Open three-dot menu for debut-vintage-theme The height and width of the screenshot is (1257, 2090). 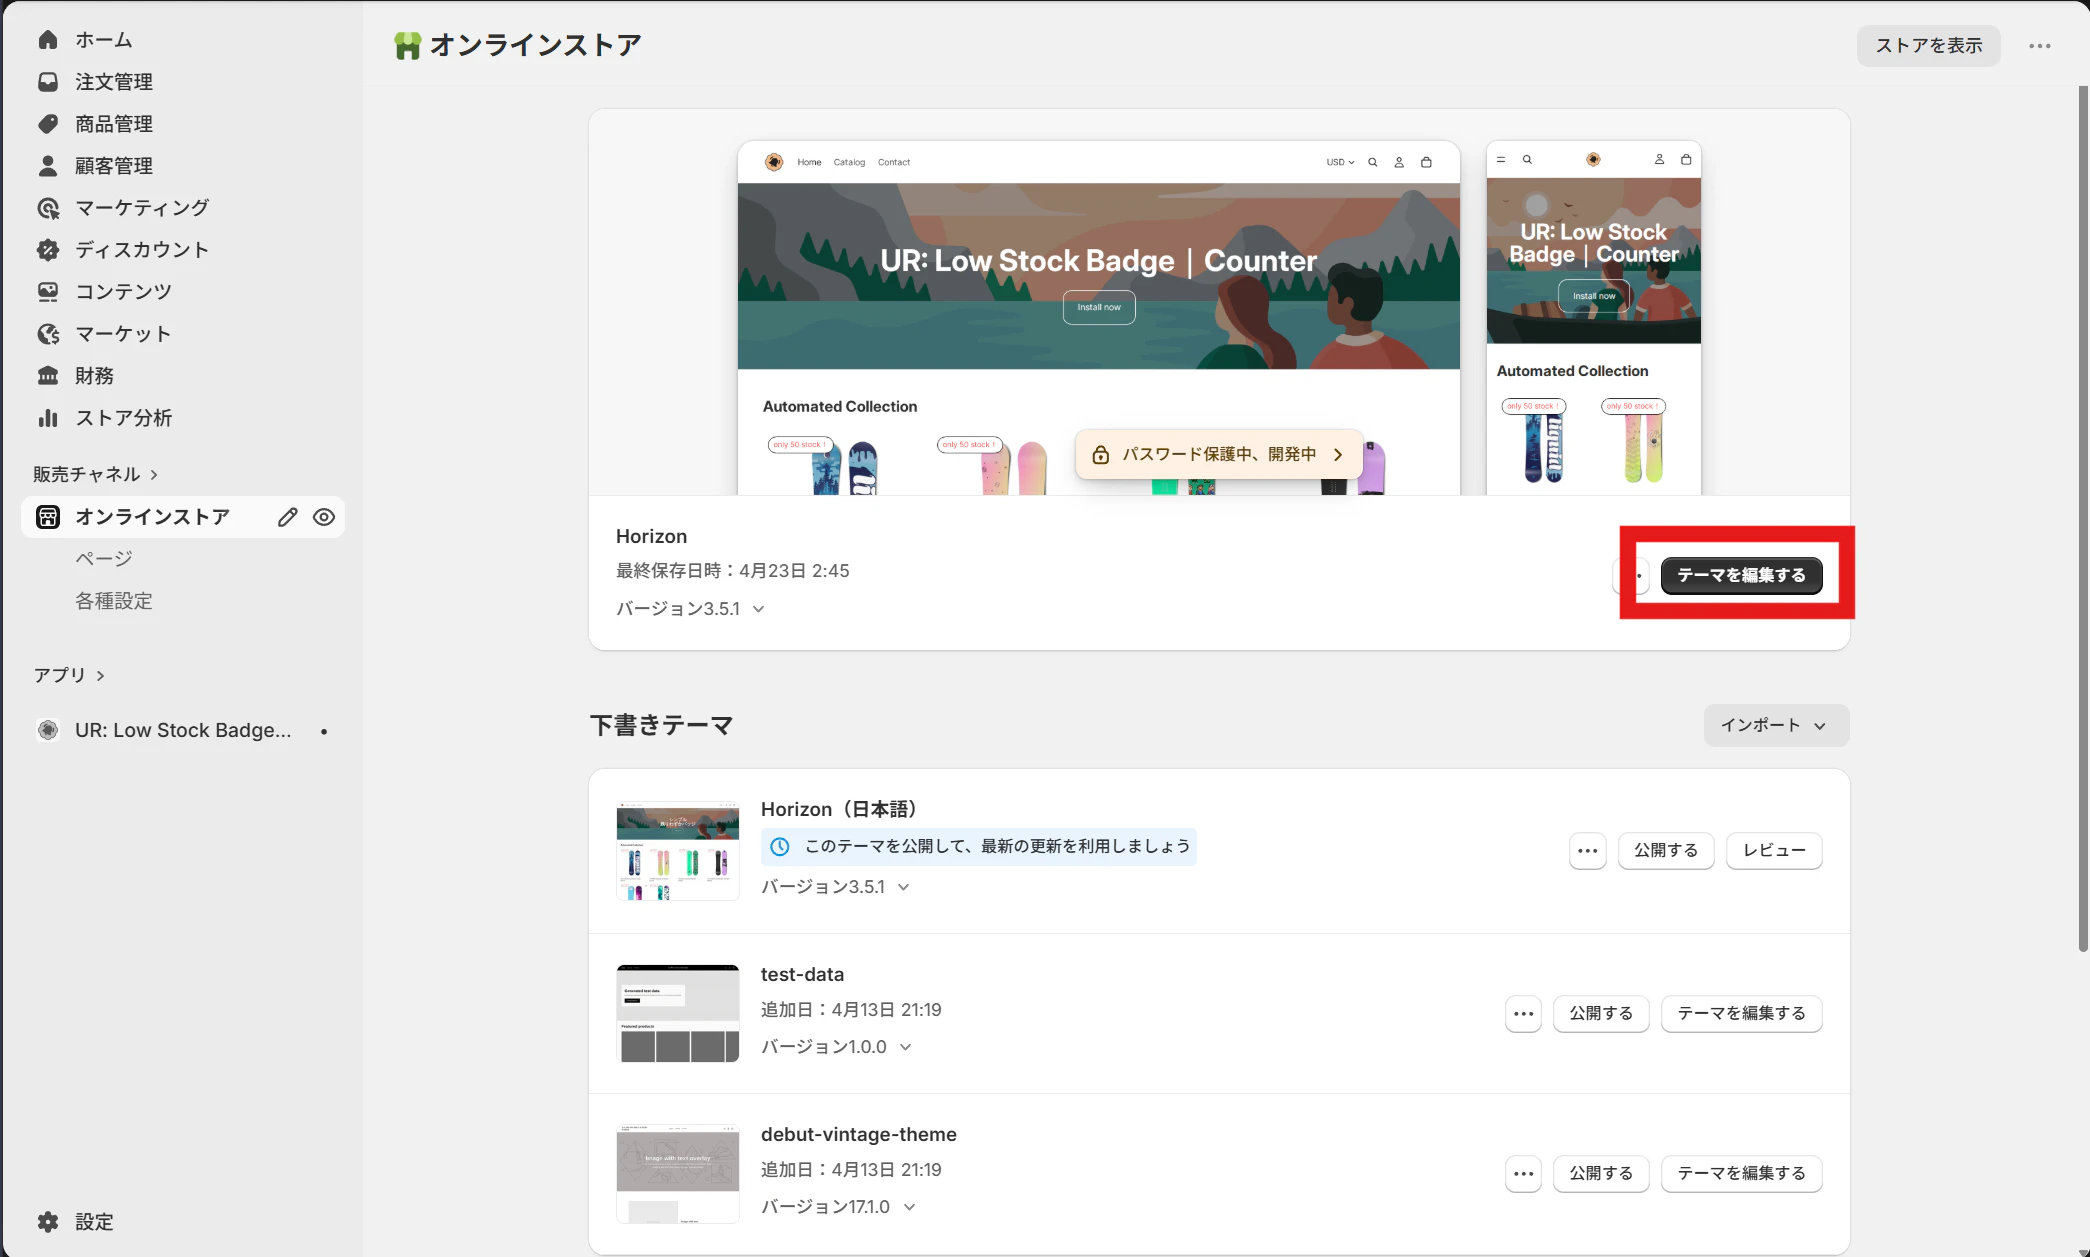click(x=1523, y=1174)
